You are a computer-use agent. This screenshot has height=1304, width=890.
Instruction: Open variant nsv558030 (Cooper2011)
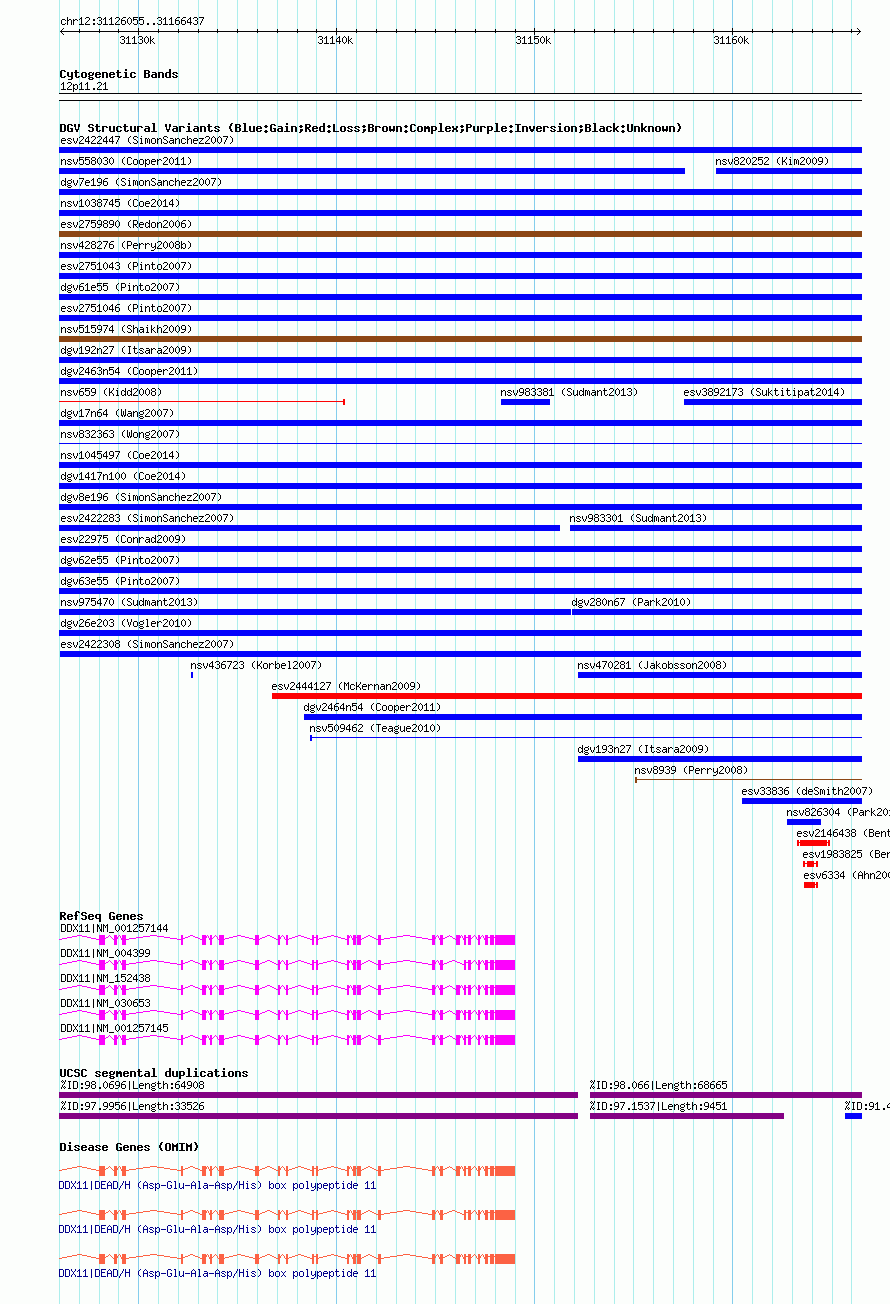tap(126, 161)
